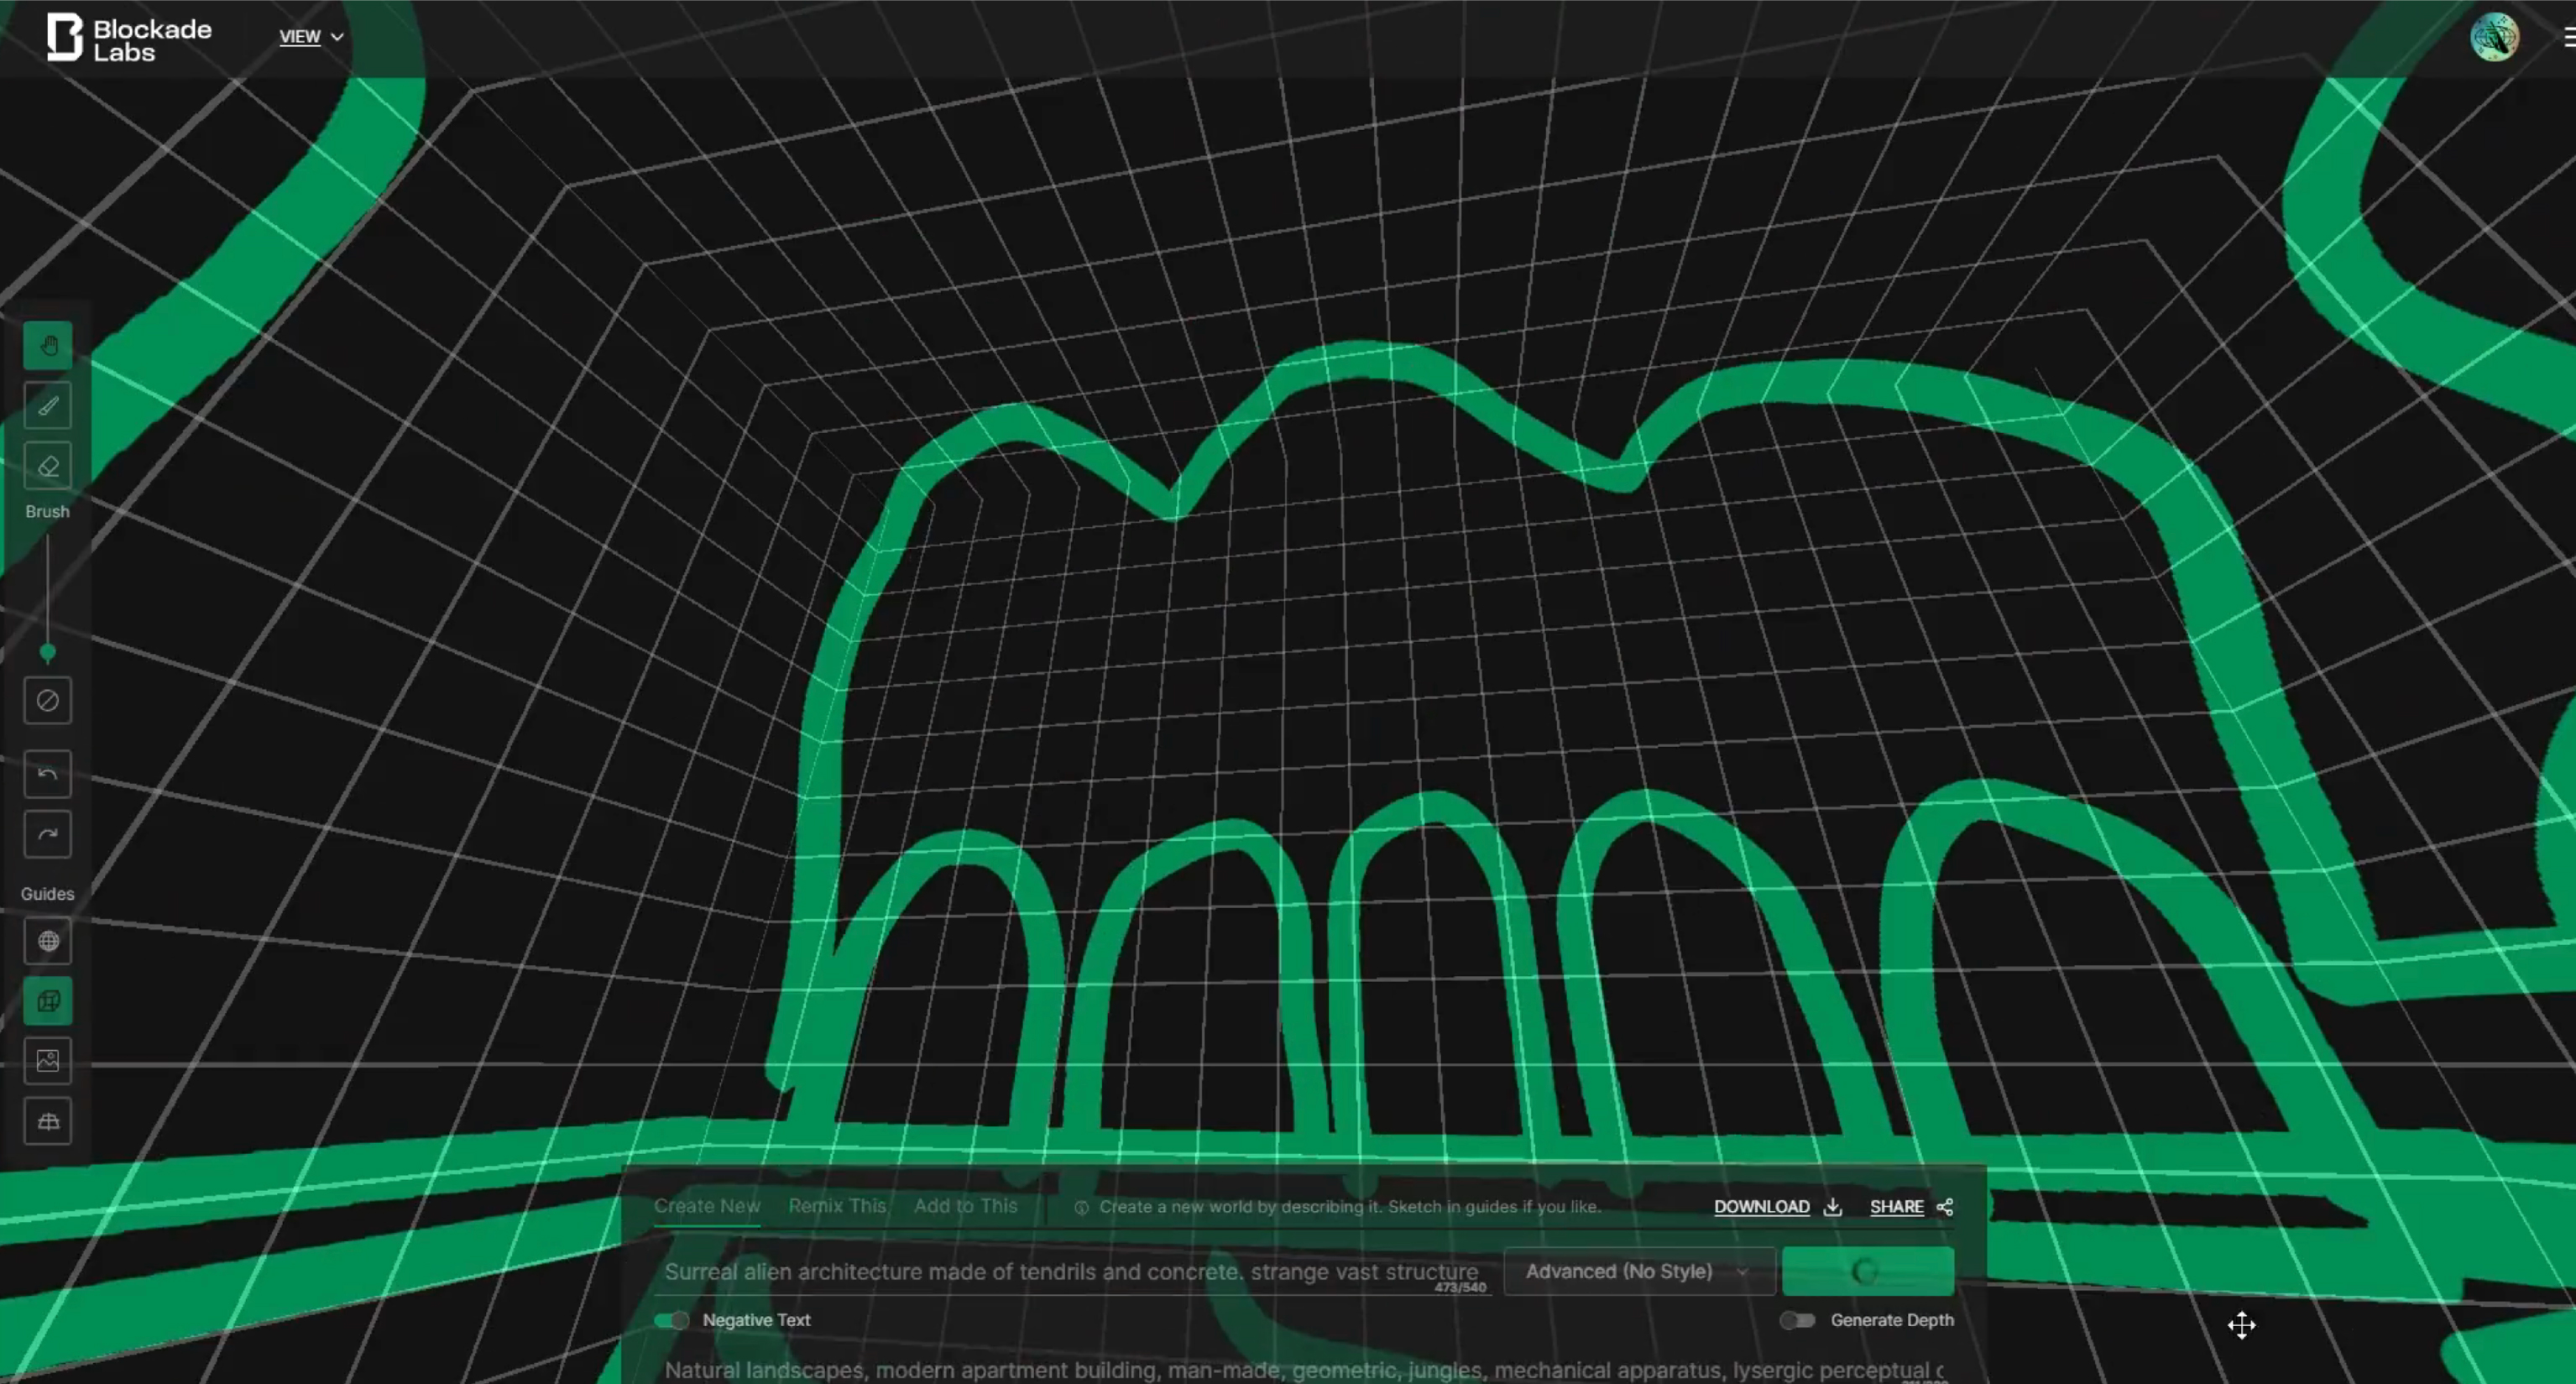Viewport: 2576px width, 1384px height.
Task: Select the hand pan tool
Action: click(x=48, y=346)
